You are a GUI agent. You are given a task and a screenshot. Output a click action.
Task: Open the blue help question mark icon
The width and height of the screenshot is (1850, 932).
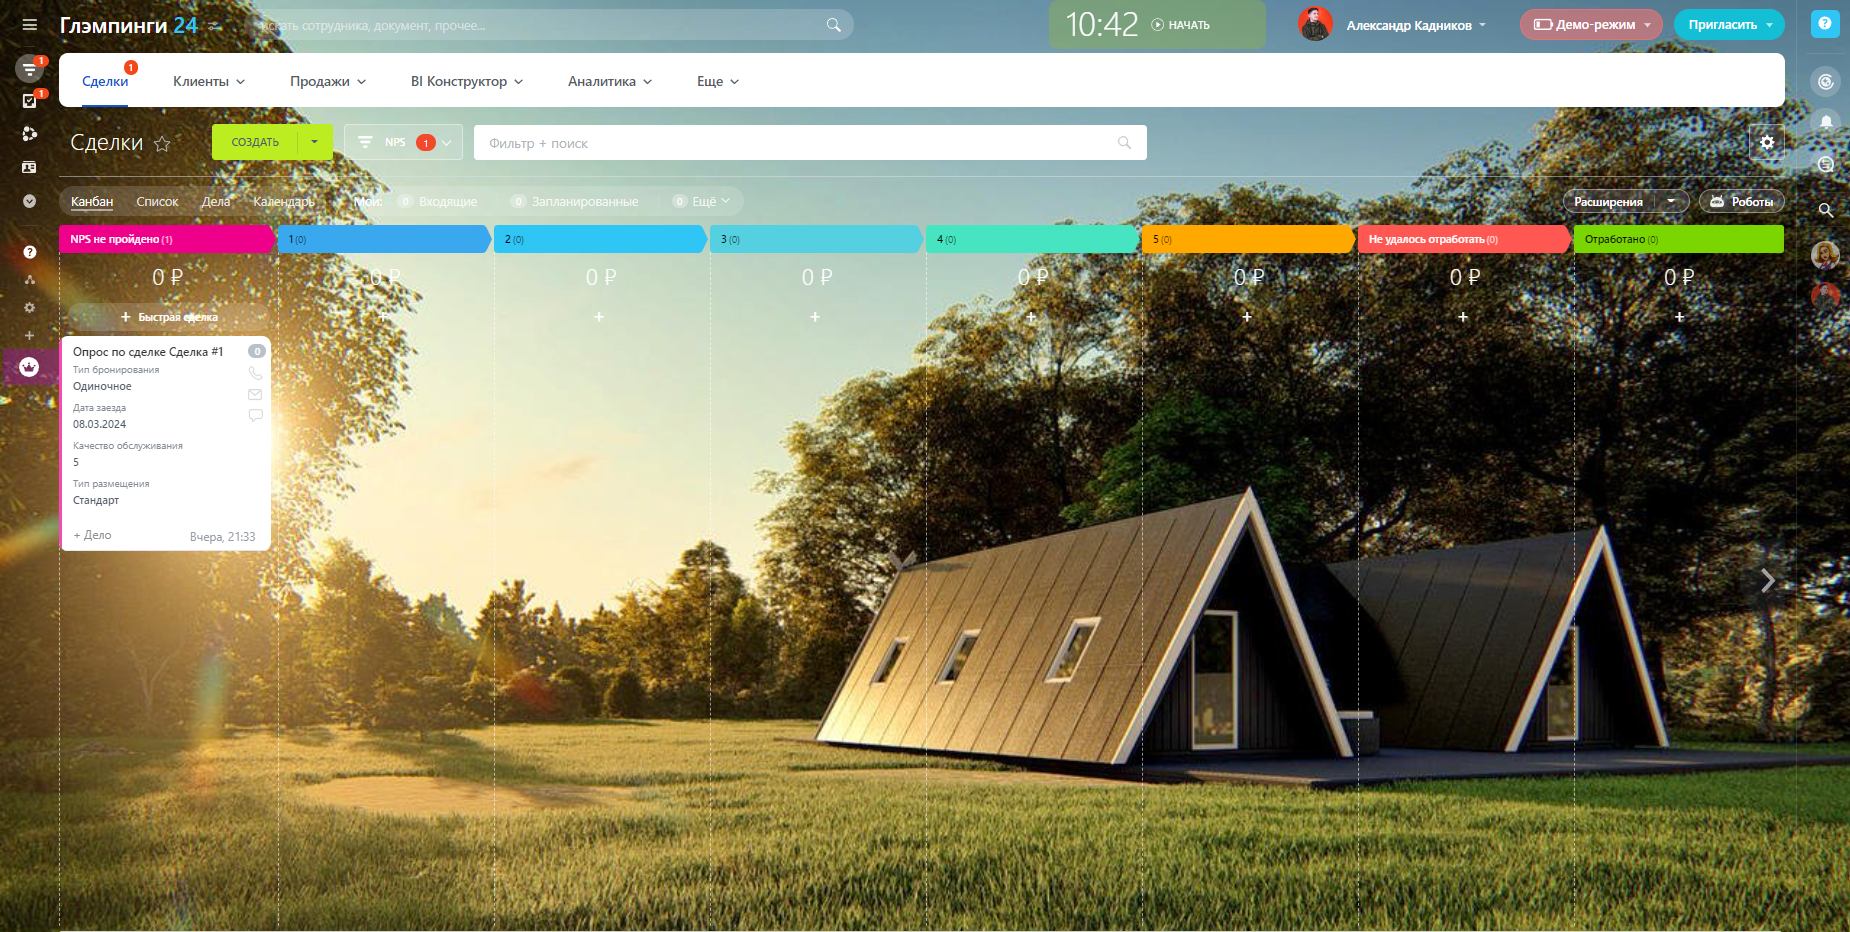(1825, 24)
